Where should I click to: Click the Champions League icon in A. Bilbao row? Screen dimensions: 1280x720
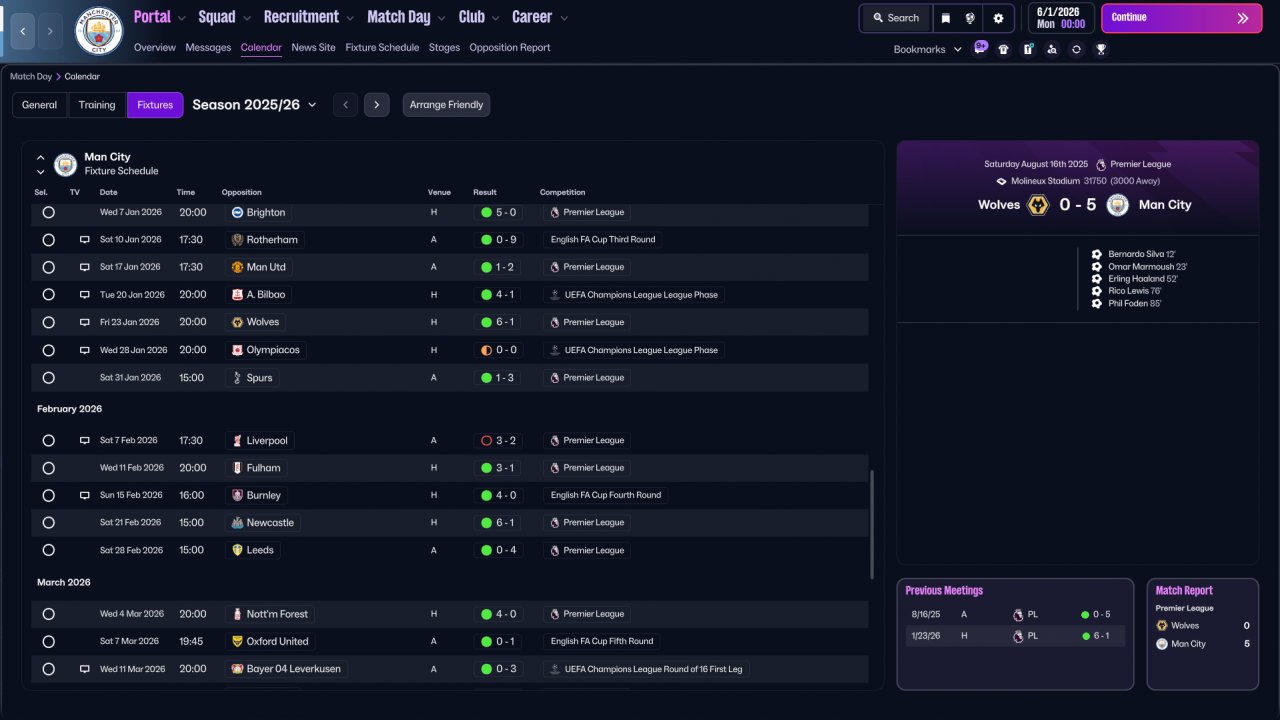(555, 295)
